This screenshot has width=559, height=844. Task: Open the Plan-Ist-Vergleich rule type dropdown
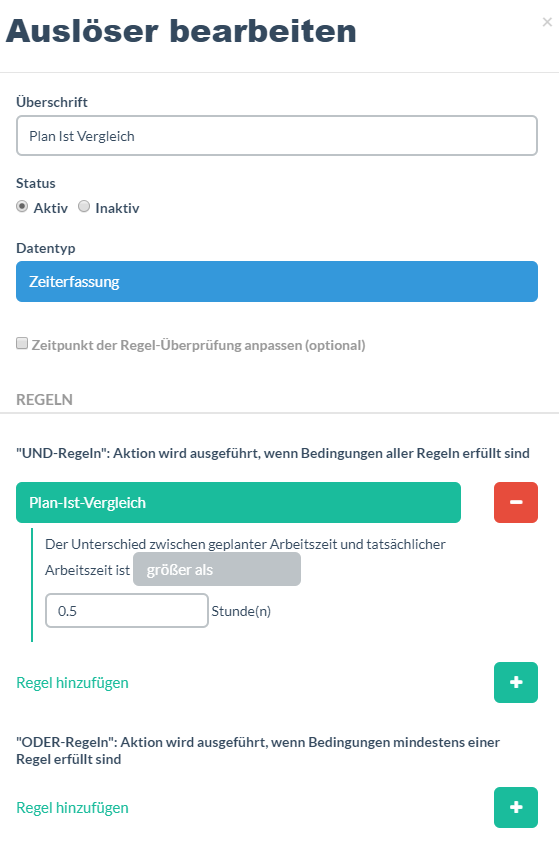238,502
